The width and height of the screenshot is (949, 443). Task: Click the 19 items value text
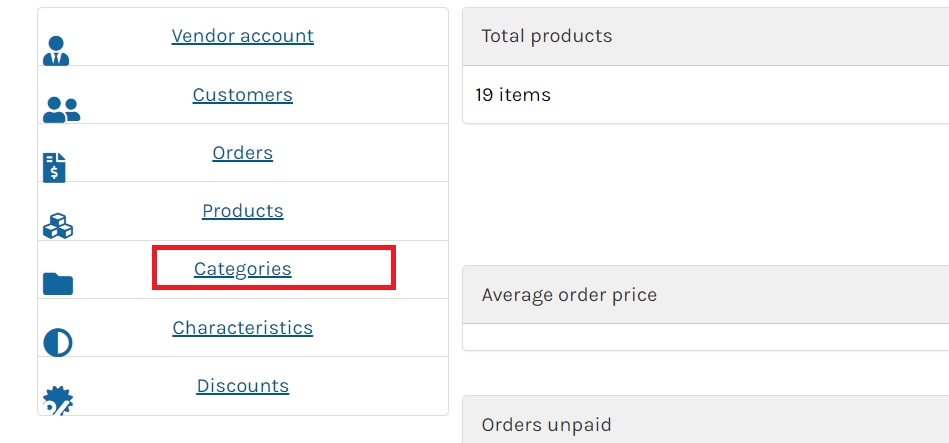pos(513,95)
